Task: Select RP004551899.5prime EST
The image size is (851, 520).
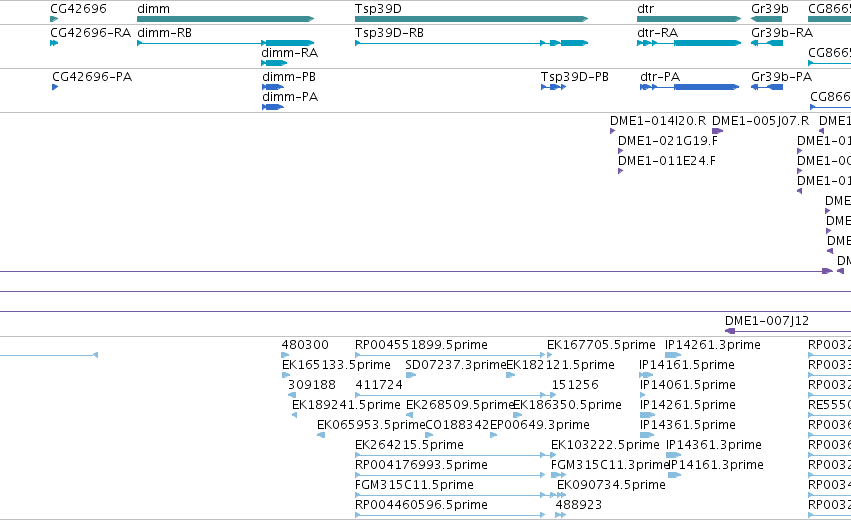Action: tap(450, 355)
